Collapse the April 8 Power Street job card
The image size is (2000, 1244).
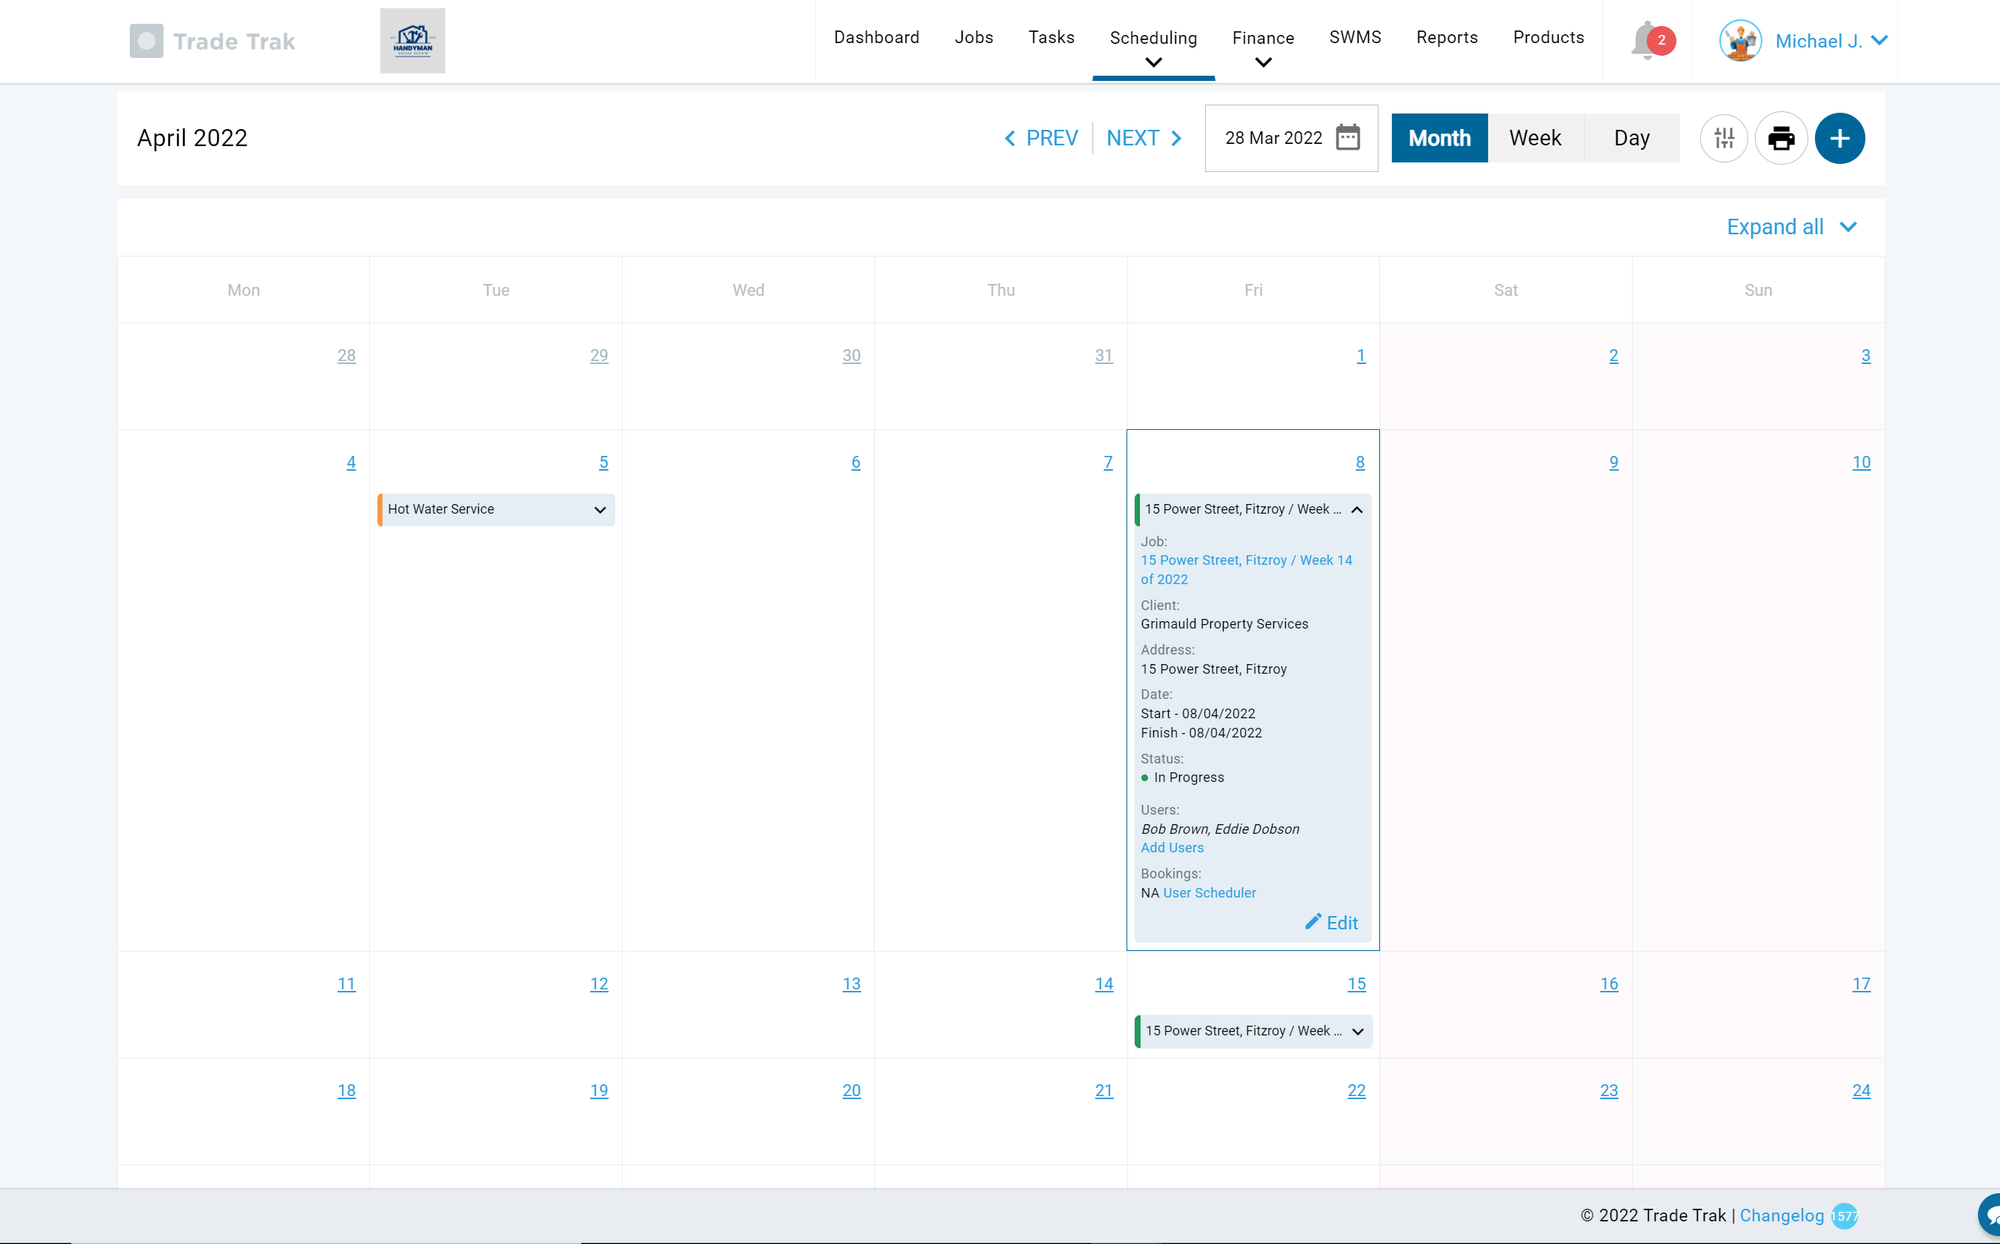1357,510
